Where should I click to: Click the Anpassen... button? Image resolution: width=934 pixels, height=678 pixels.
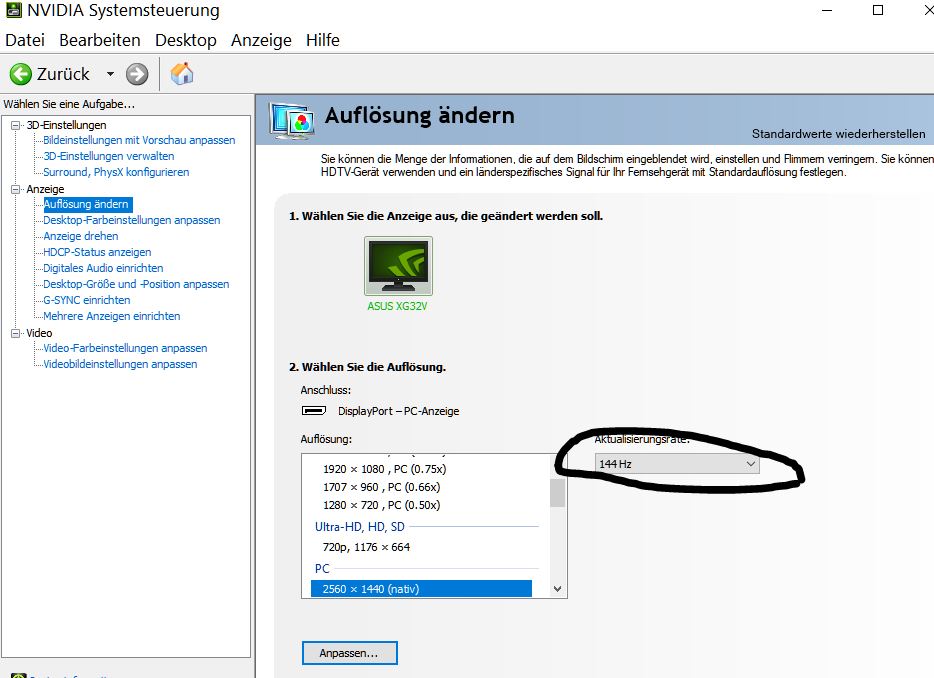point(350,653)
